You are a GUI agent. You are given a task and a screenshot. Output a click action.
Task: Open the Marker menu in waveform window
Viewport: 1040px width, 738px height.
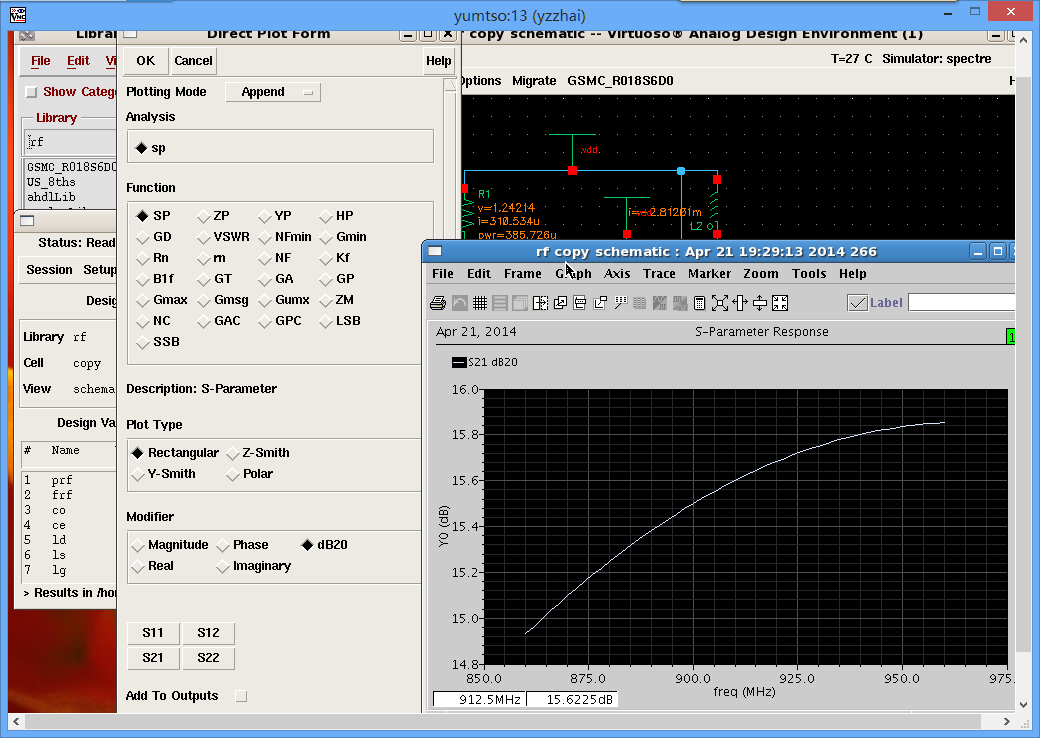pos(709,274)
